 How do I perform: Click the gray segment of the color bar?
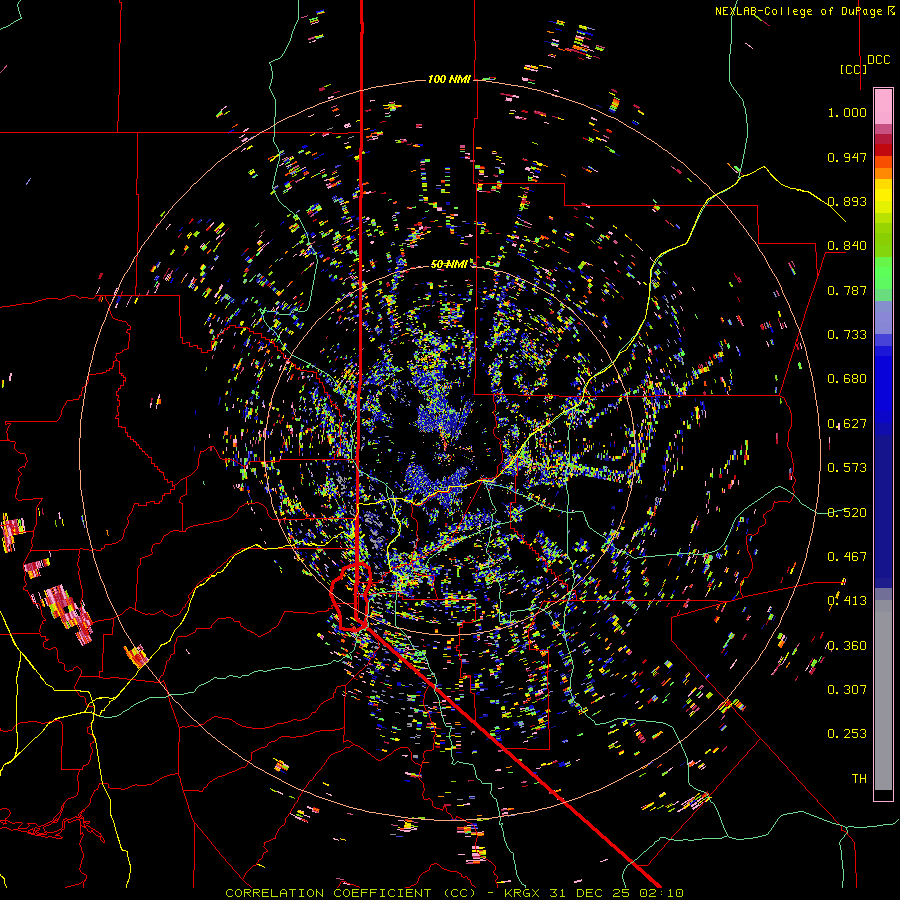(883, 695)
